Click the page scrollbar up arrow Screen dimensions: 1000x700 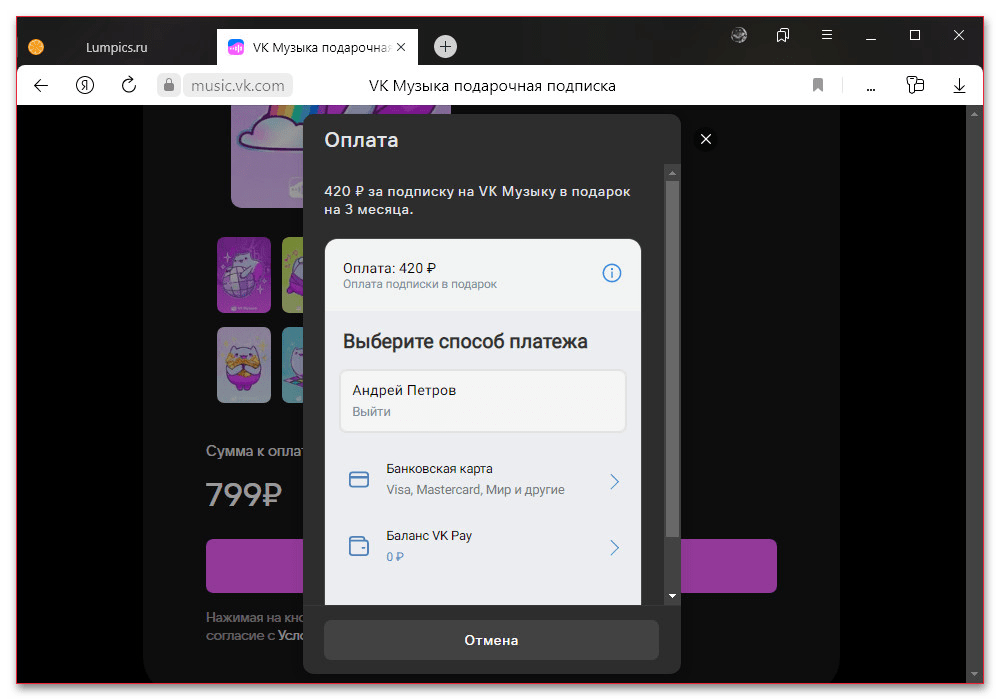pos(974,114)
